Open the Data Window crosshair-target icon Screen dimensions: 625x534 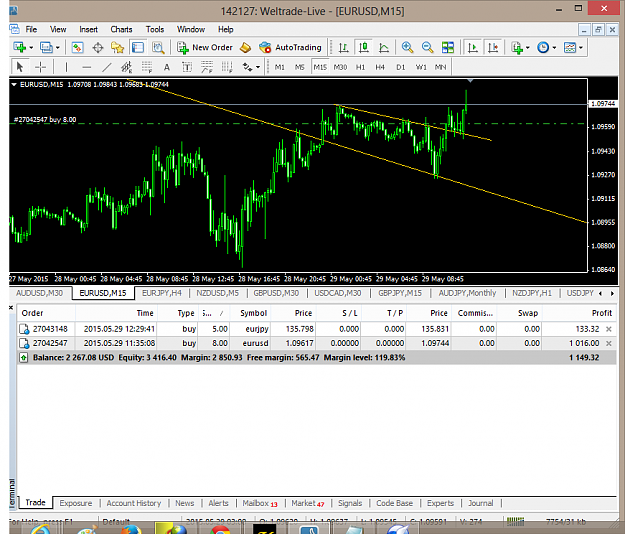coord(98,48)
